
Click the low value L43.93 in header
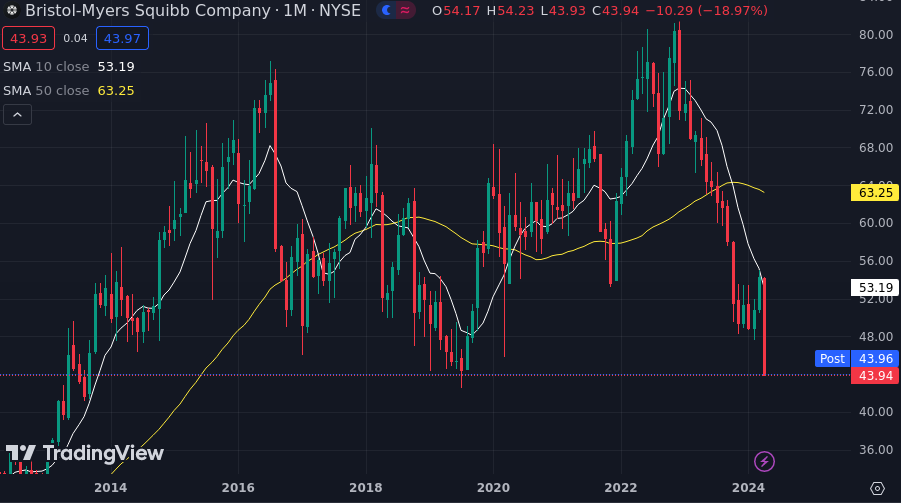pos(564,10)
